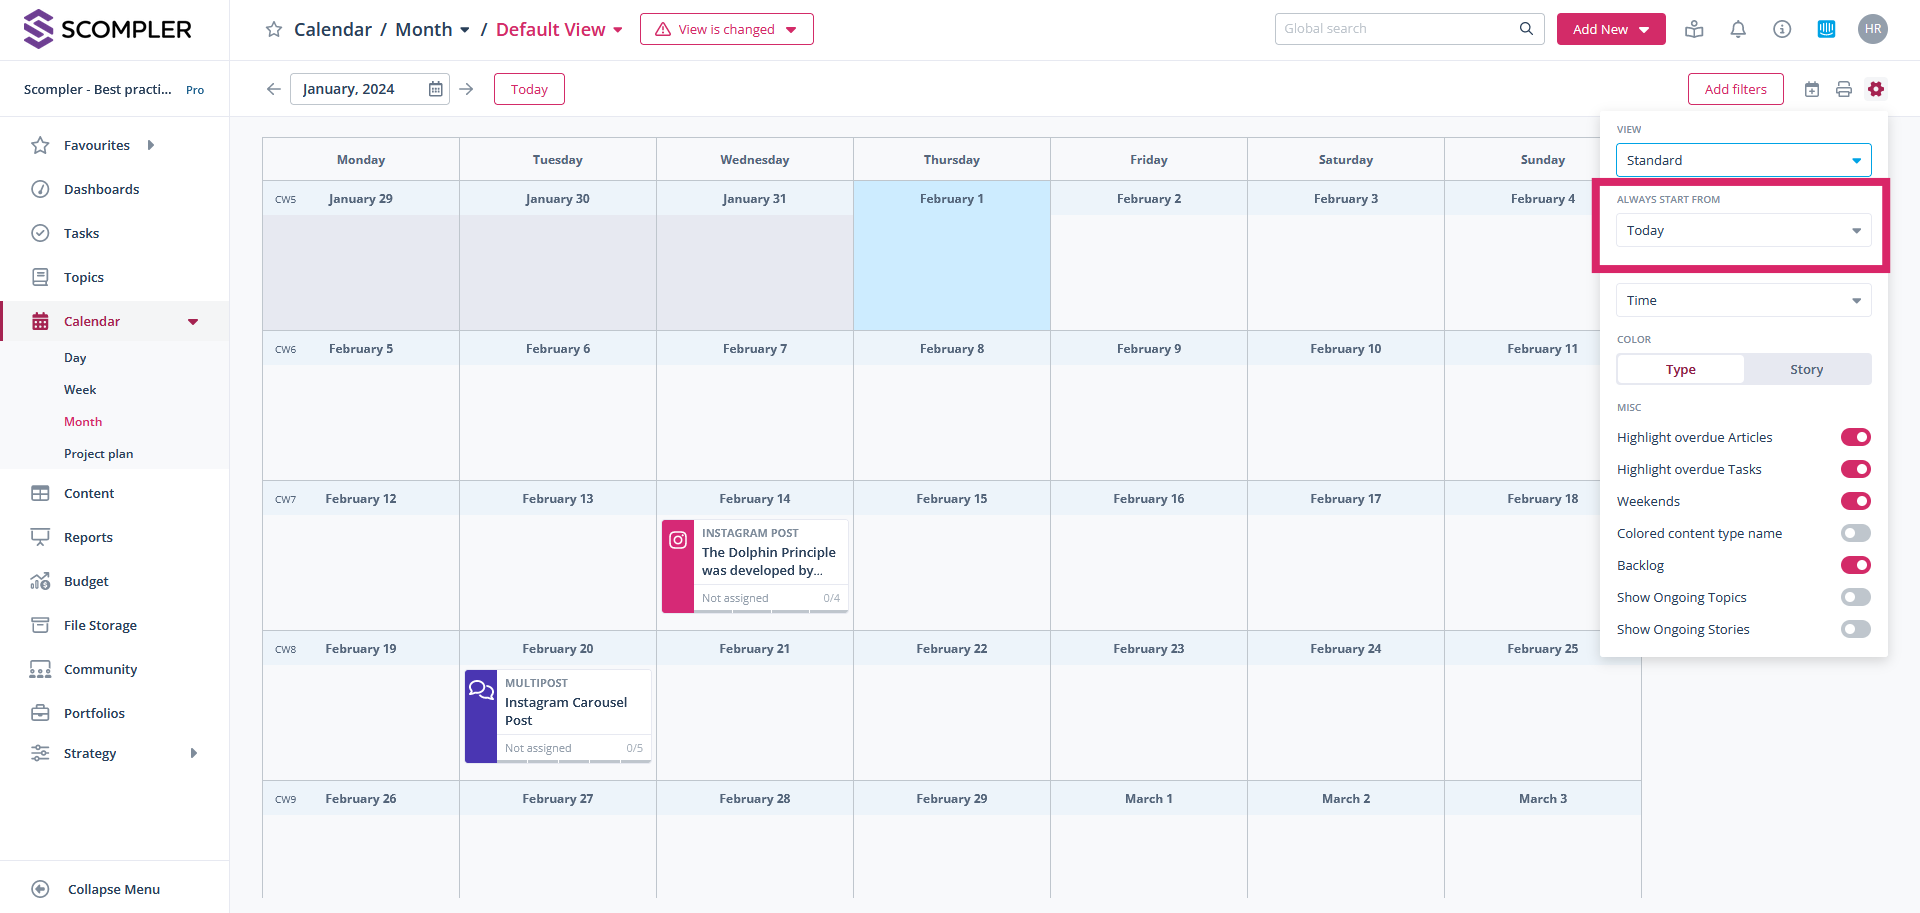Open Reports in the sidebar
Viewport: 1920px width, 913px height.
click(x=88, y=537)
